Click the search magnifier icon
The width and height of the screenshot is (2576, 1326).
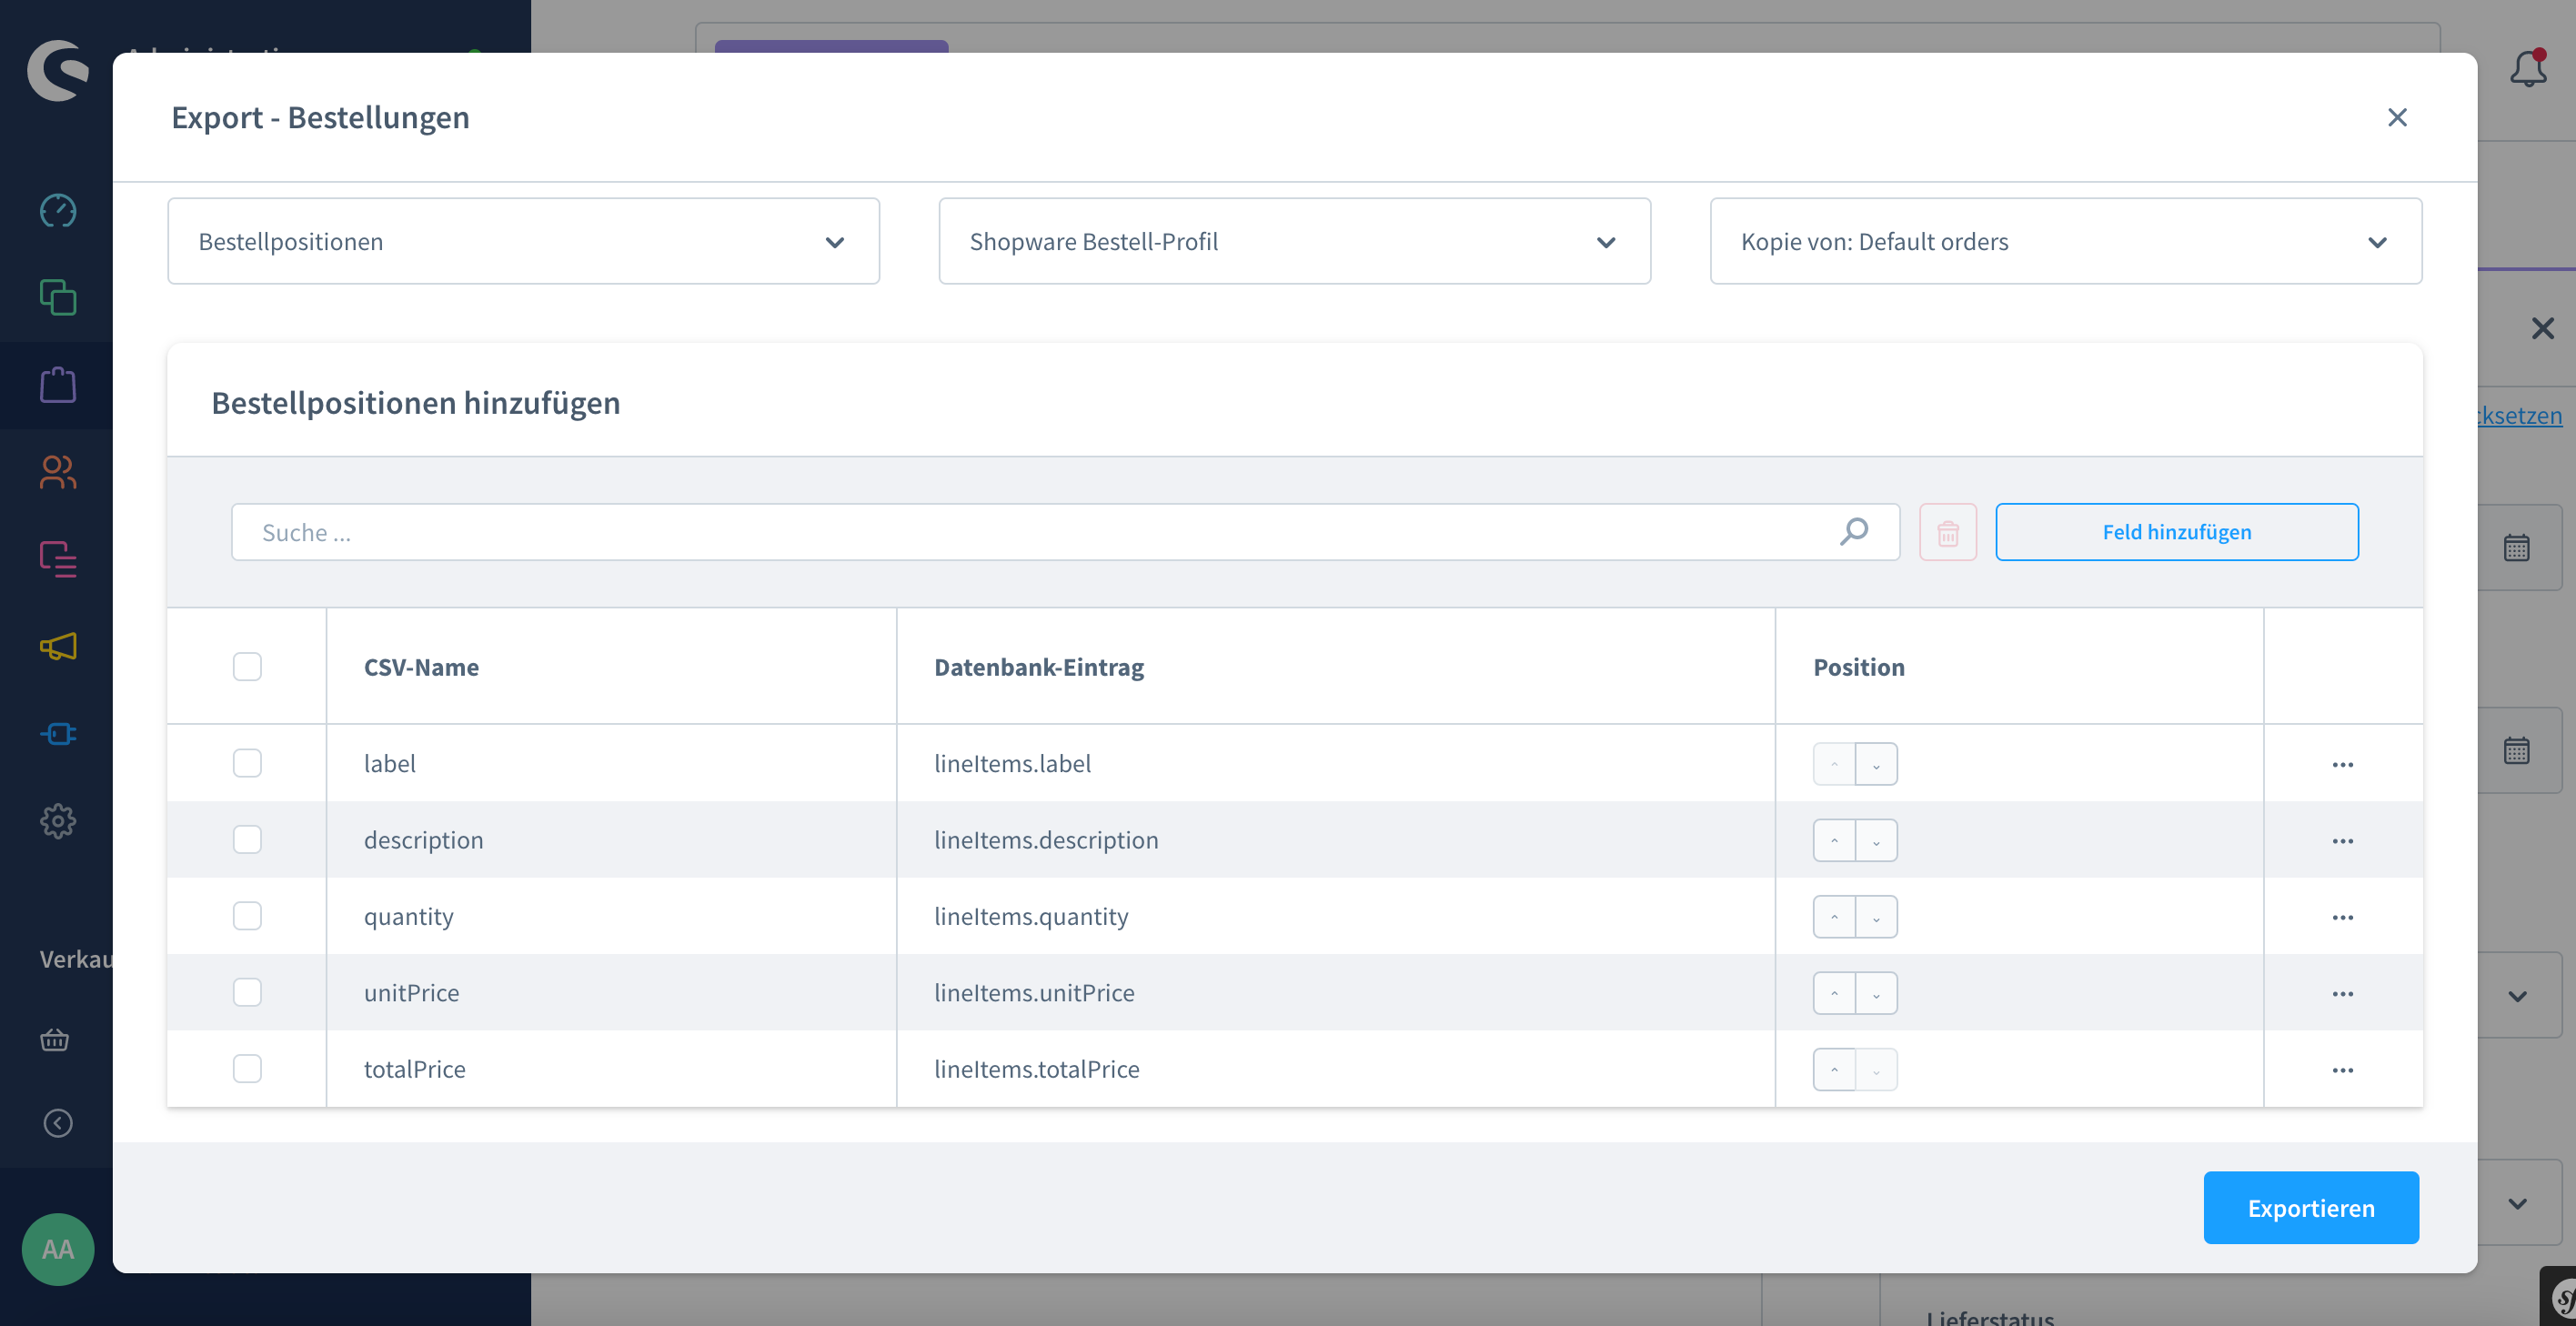click(1854, 531)
